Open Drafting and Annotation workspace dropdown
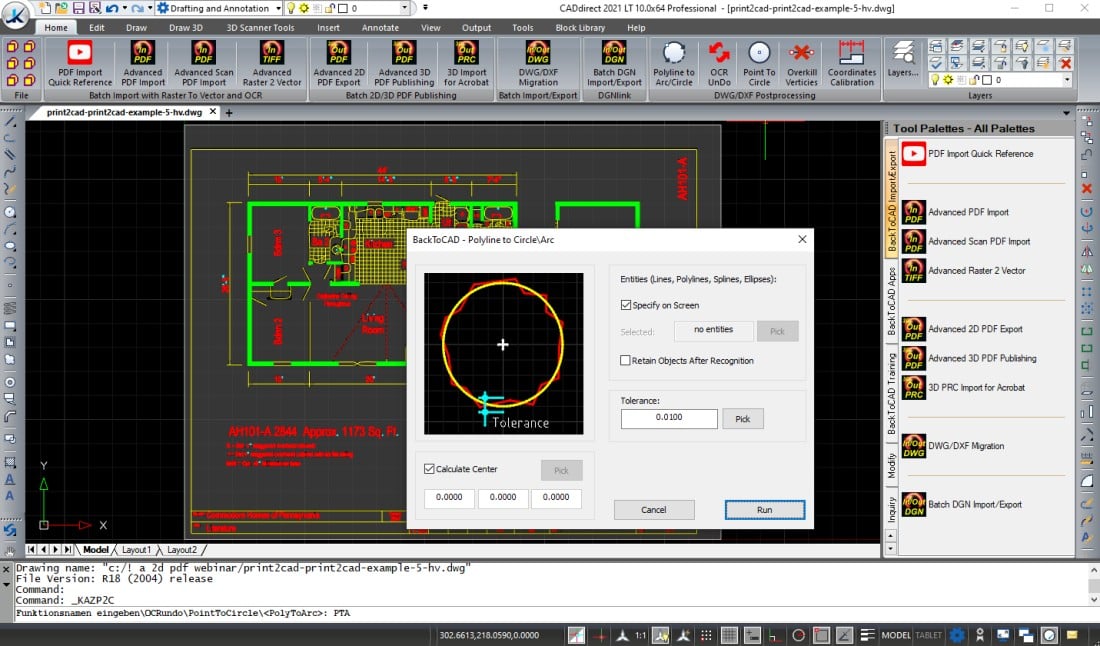 pyautogui.click(x=279, y=8)
